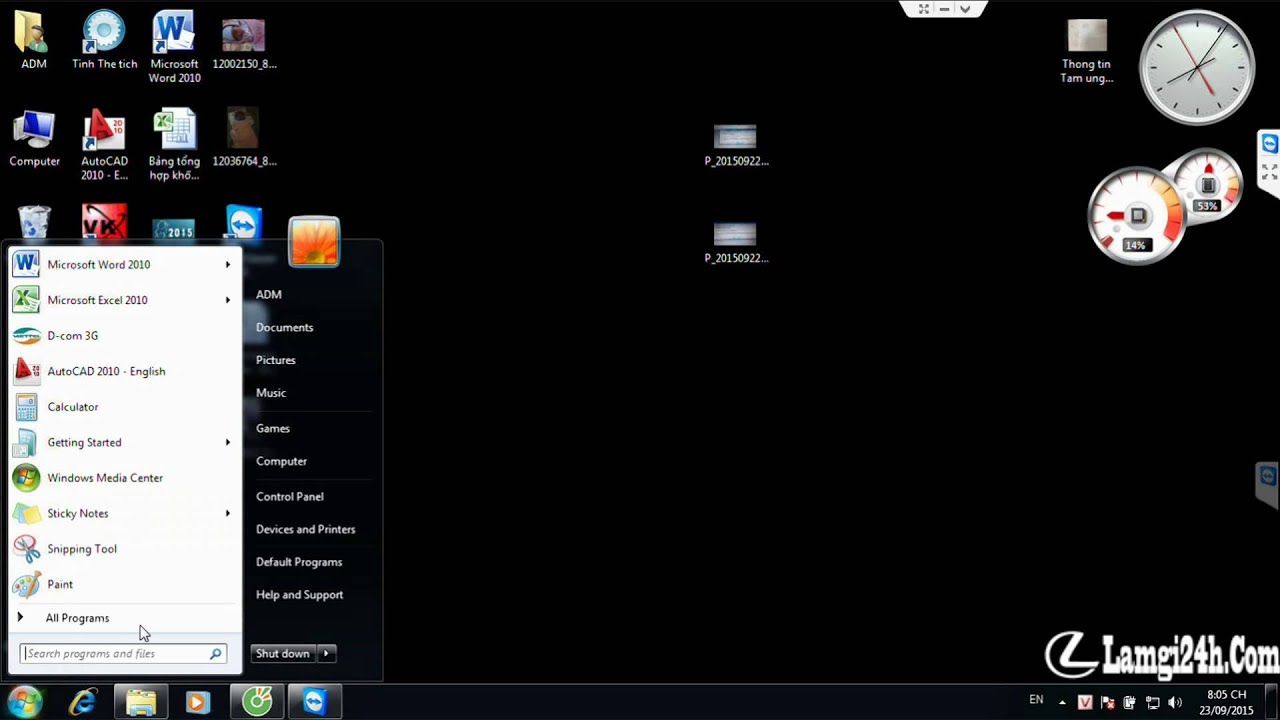Open ADM user folder link
This screenshot has height=720, width=1280.
(269, 294)
